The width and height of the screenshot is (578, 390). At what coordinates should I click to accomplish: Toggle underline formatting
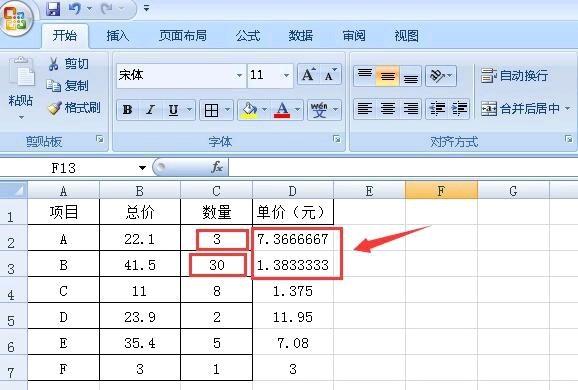click(173, 109)
